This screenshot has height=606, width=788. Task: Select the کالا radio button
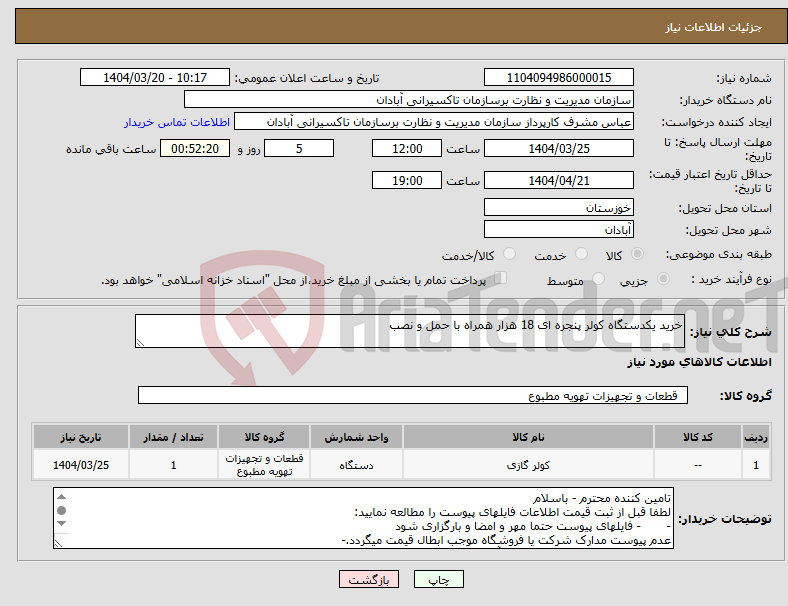click(x=637, y=254)
